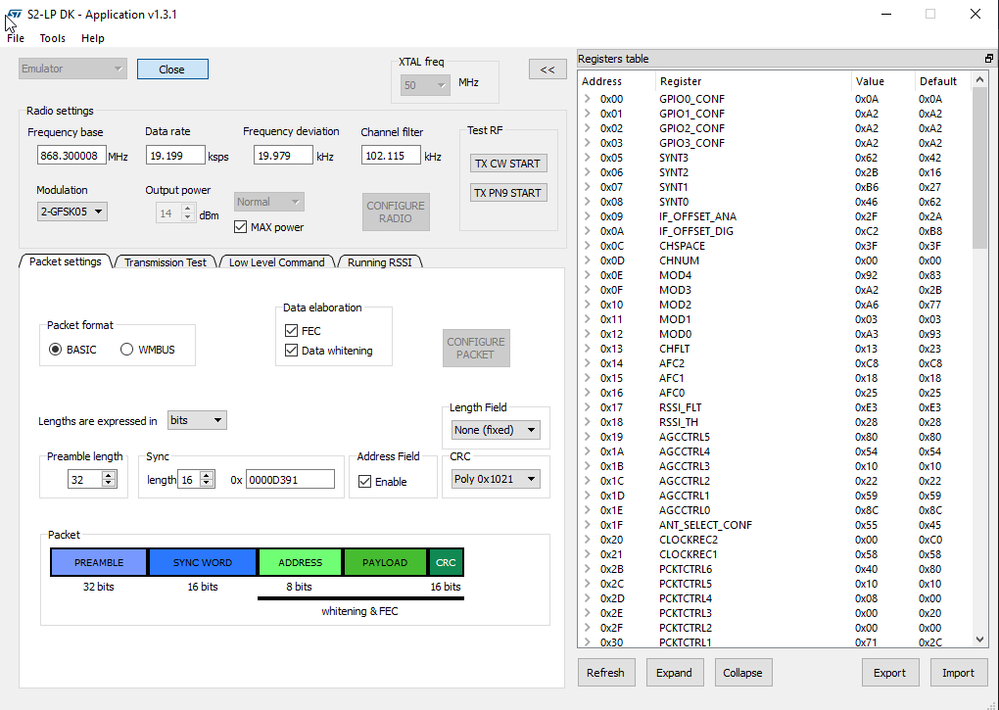Click the MOD2 register name
The height and width of the screenshot is (710, 999).
point(675,305)
